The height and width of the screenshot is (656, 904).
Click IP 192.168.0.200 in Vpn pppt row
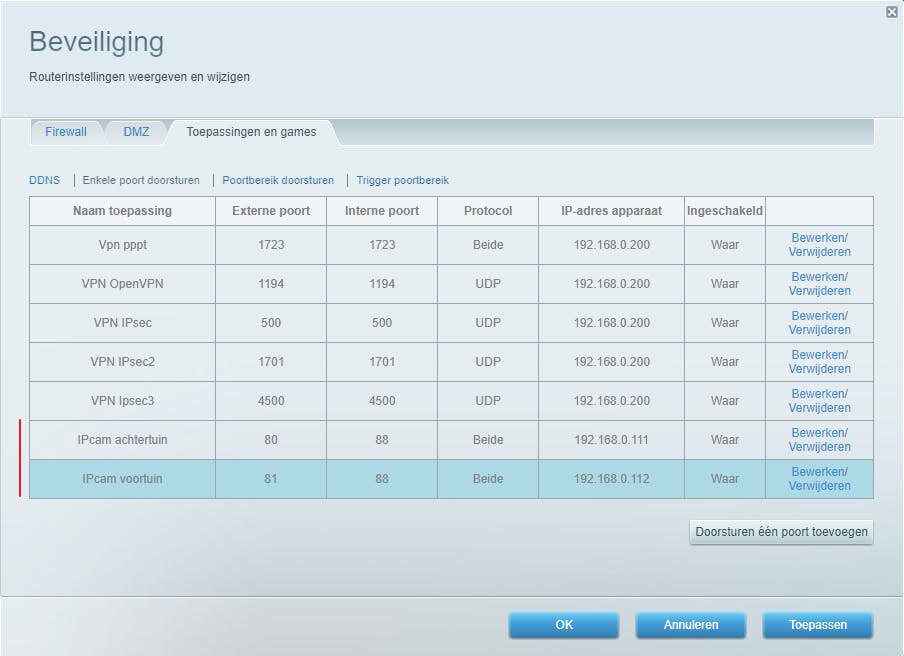point(611,245)
